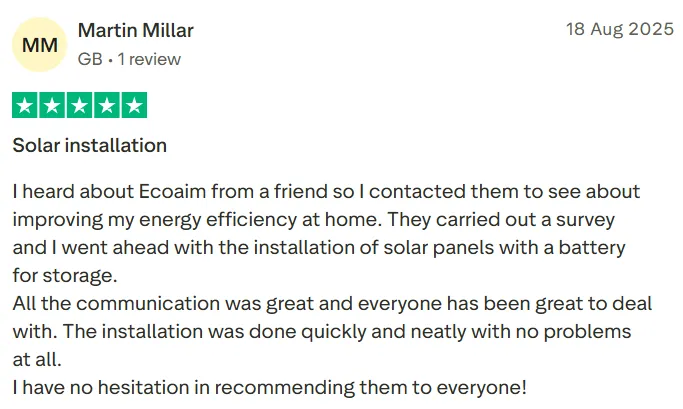Open the Solar installation review title
Viewport: 683px width, 409px height.
(x=90, y=145)
